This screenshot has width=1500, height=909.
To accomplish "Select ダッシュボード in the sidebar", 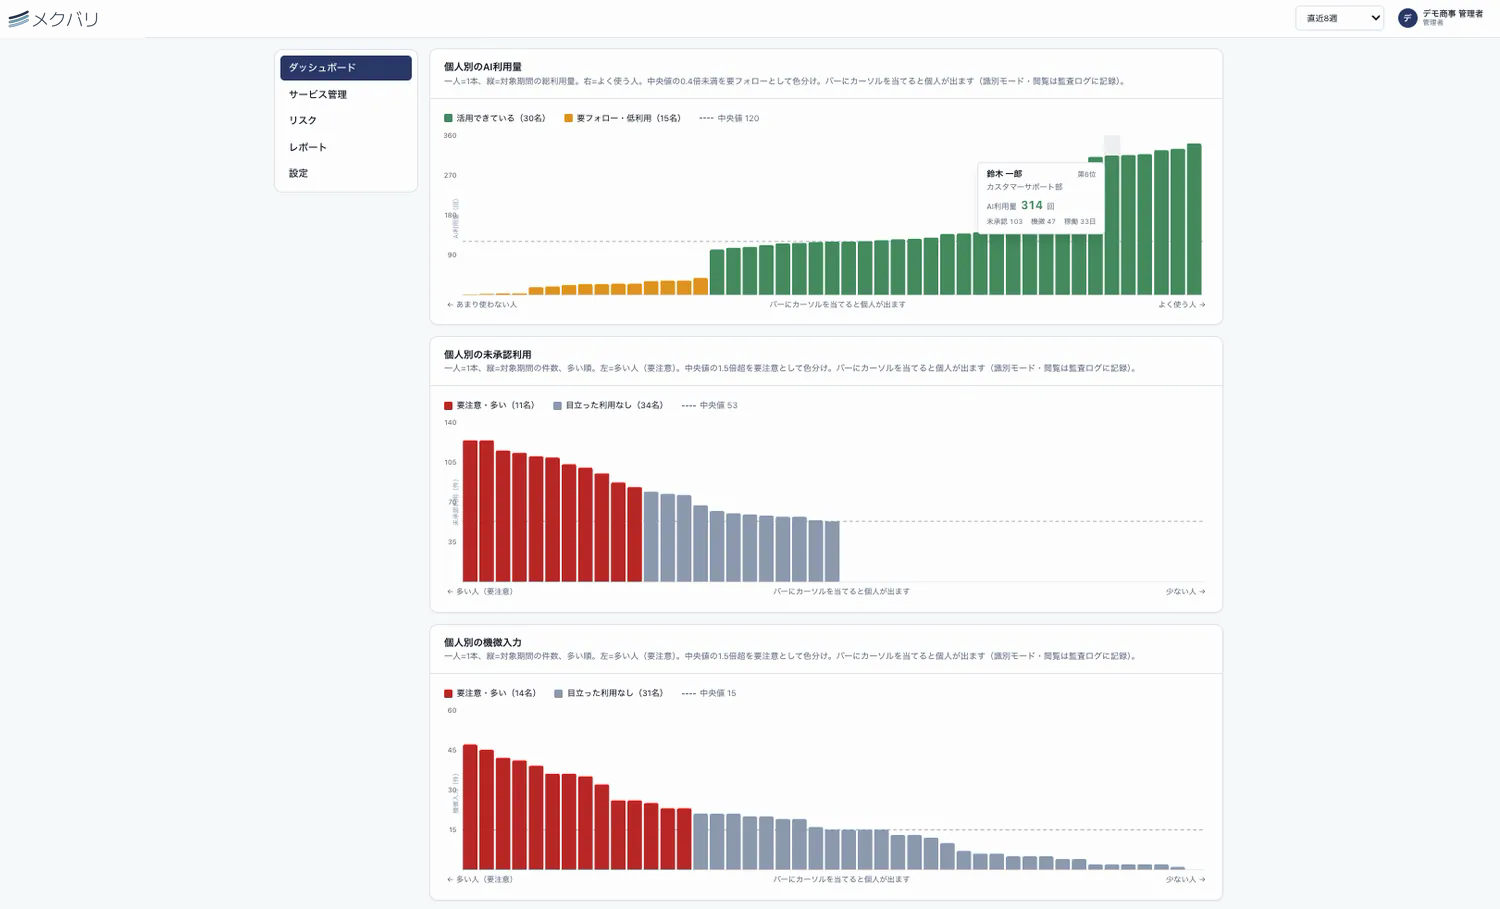I will [x=346, y=67].
